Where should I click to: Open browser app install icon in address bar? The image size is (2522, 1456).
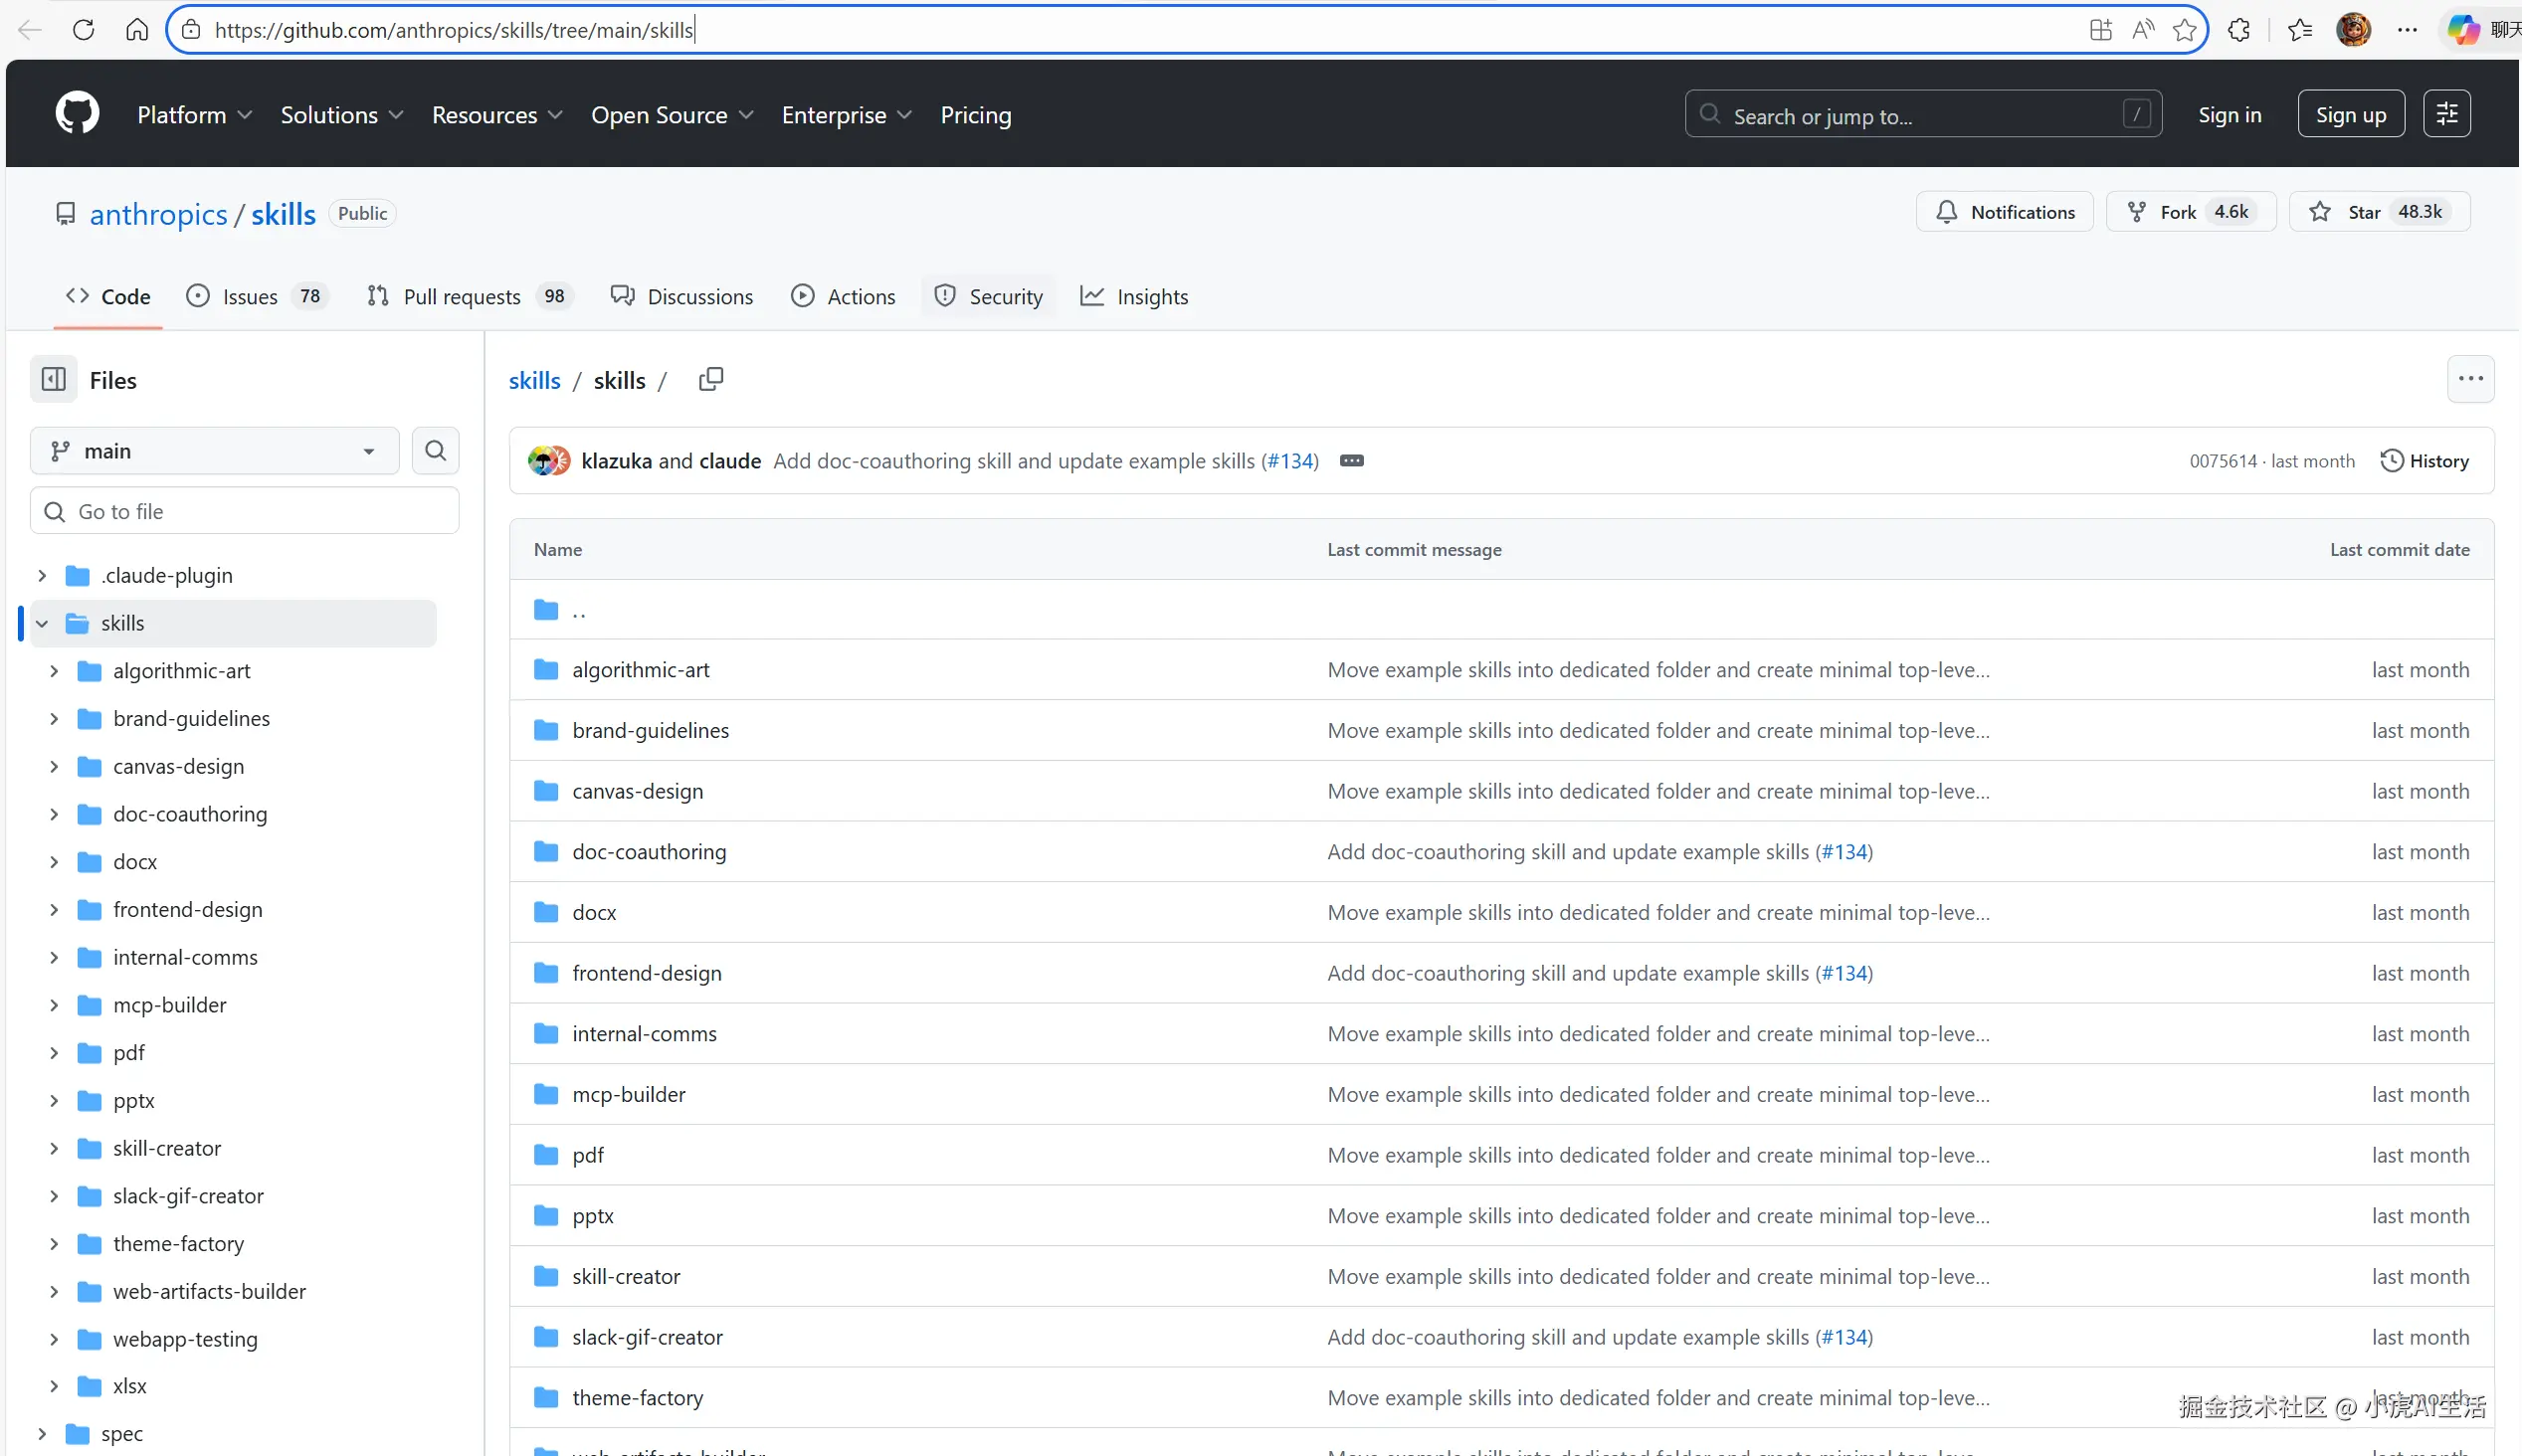tap(2100, 30)
